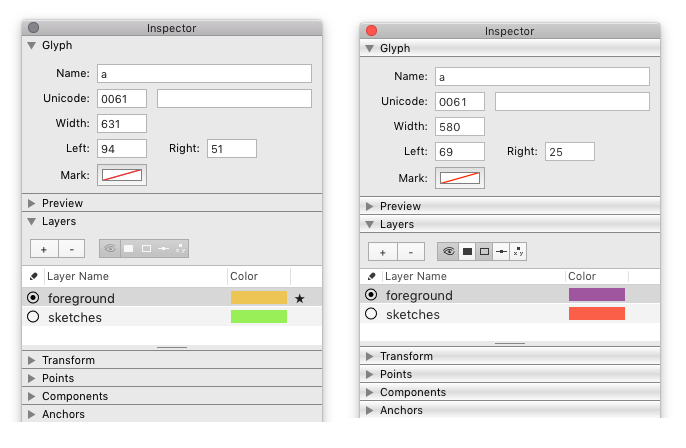This screenshot has height=448, width=686.
Task: Select foreground layer radio in left Inspector
Action: tap(33, 298)
